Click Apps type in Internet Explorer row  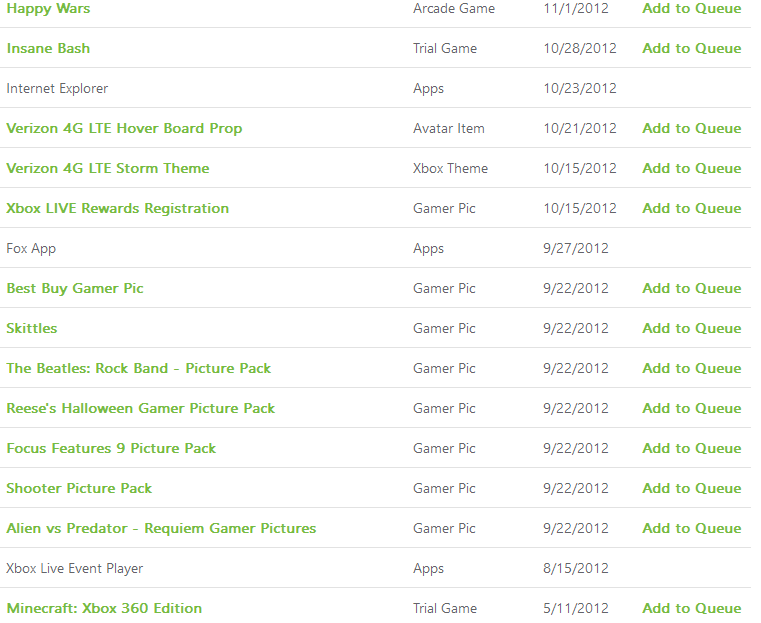tap(429, 89)
